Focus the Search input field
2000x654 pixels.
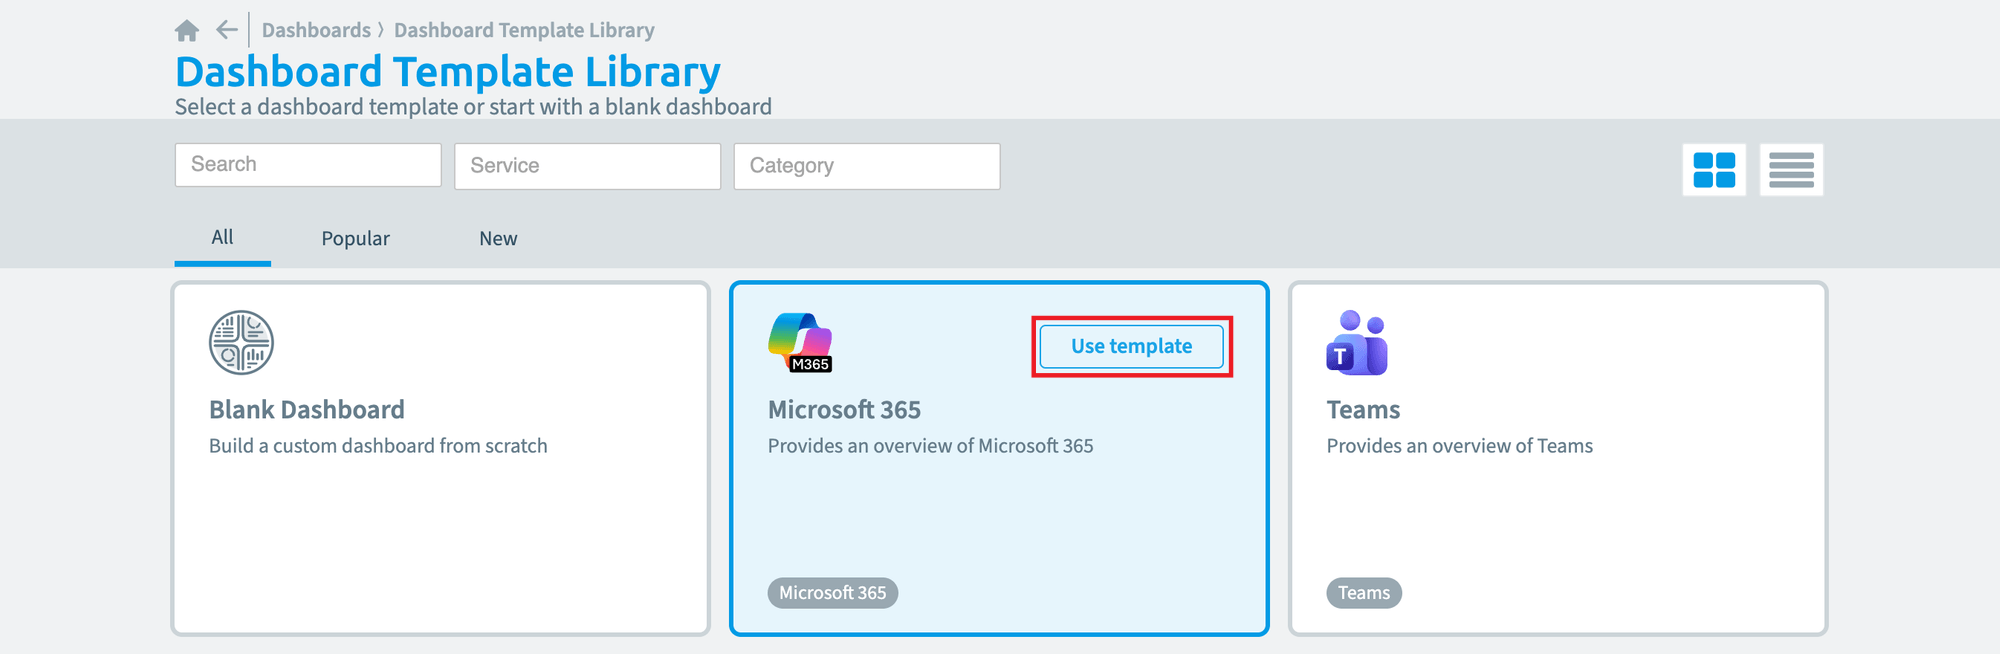point(308,165)
